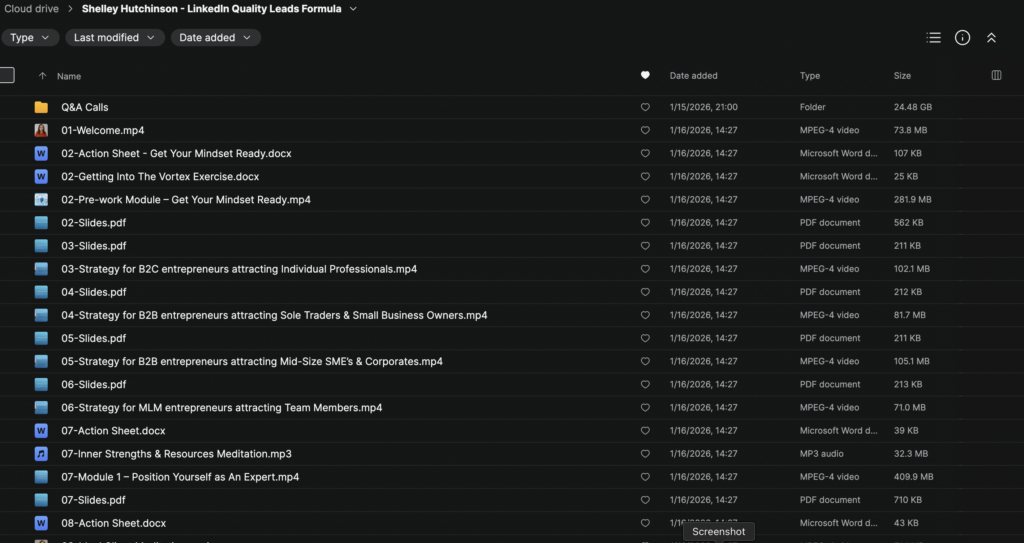
Task: Click the 01-Welcome.mp4 video thumbnail icon
Action: click(x=41, y=130)
